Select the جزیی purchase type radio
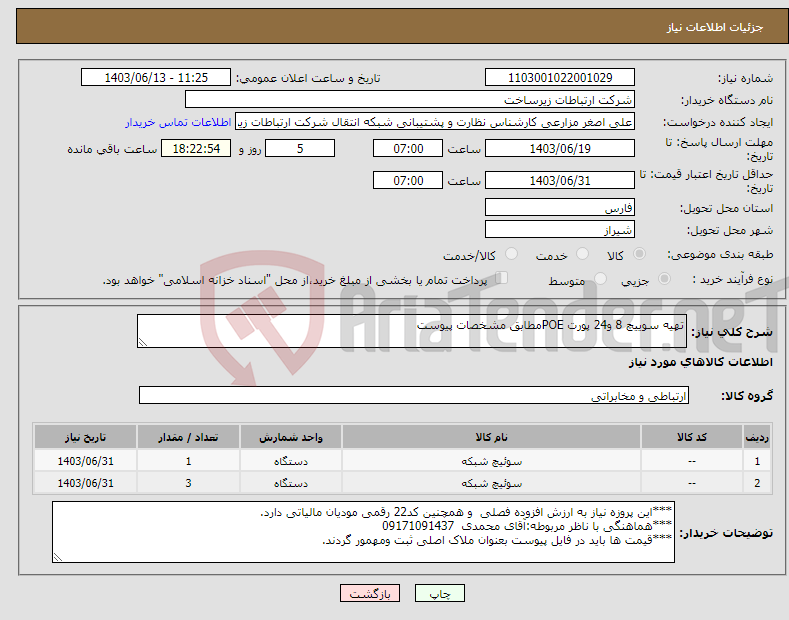The height and width of the screenshot is (620, 789). tap(664, 278)
